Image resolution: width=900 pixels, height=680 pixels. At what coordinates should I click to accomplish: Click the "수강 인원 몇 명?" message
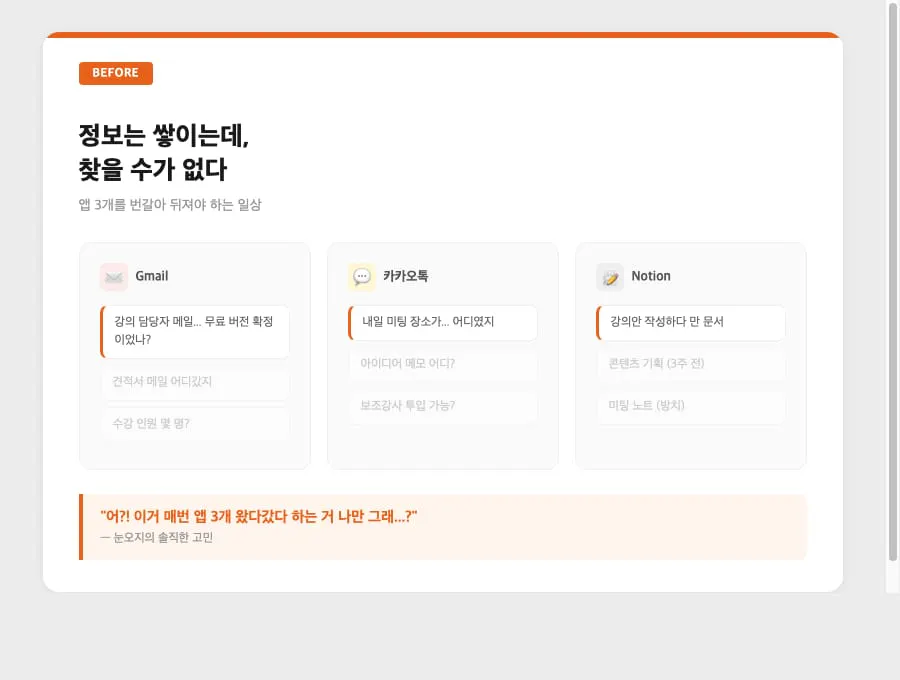pyautogui.click(x=195, y=424)
